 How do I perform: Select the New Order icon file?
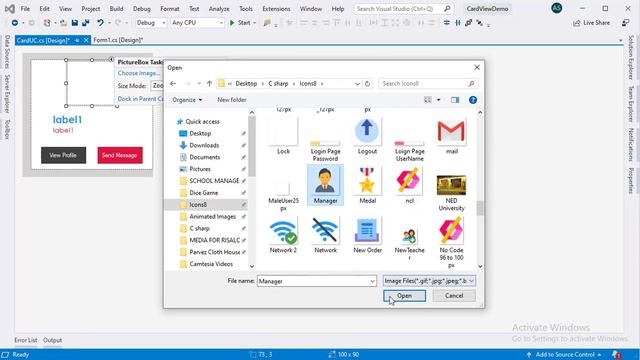click(x=367, y=235)
